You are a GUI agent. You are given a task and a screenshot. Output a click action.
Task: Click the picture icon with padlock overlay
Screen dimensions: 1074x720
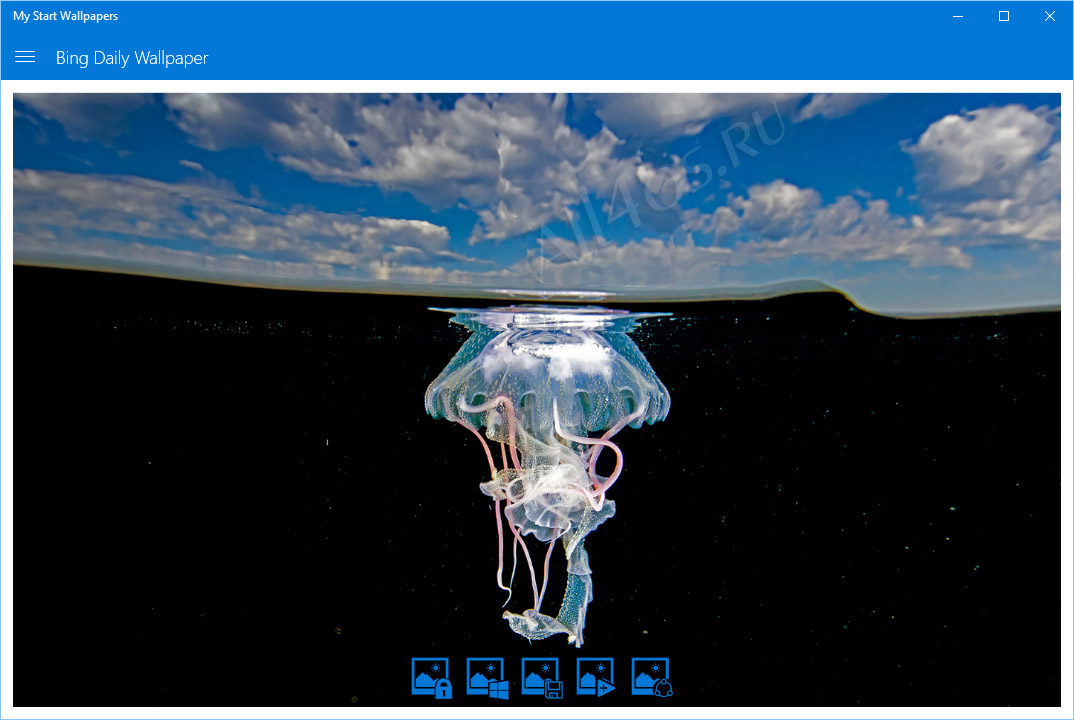coord(432,678)
